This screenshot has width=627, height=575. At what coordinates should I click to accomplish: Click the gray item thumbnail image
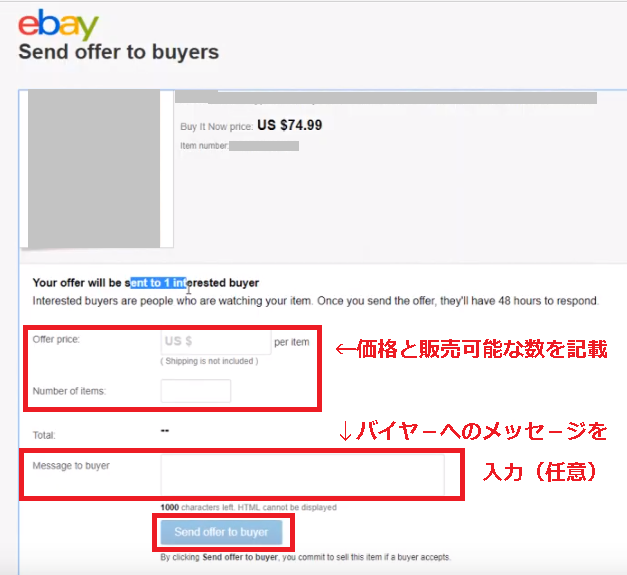pyautogui.click(x=94, y=168)
